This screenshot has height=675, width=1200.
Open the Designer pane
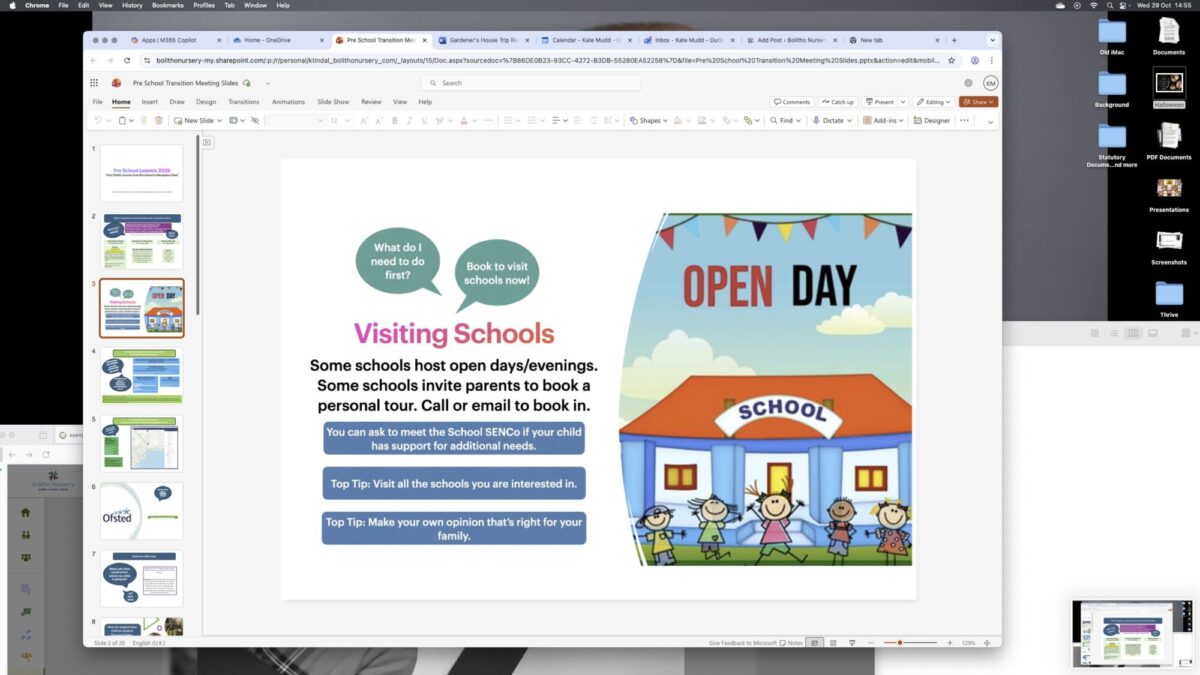pos(931,120)
